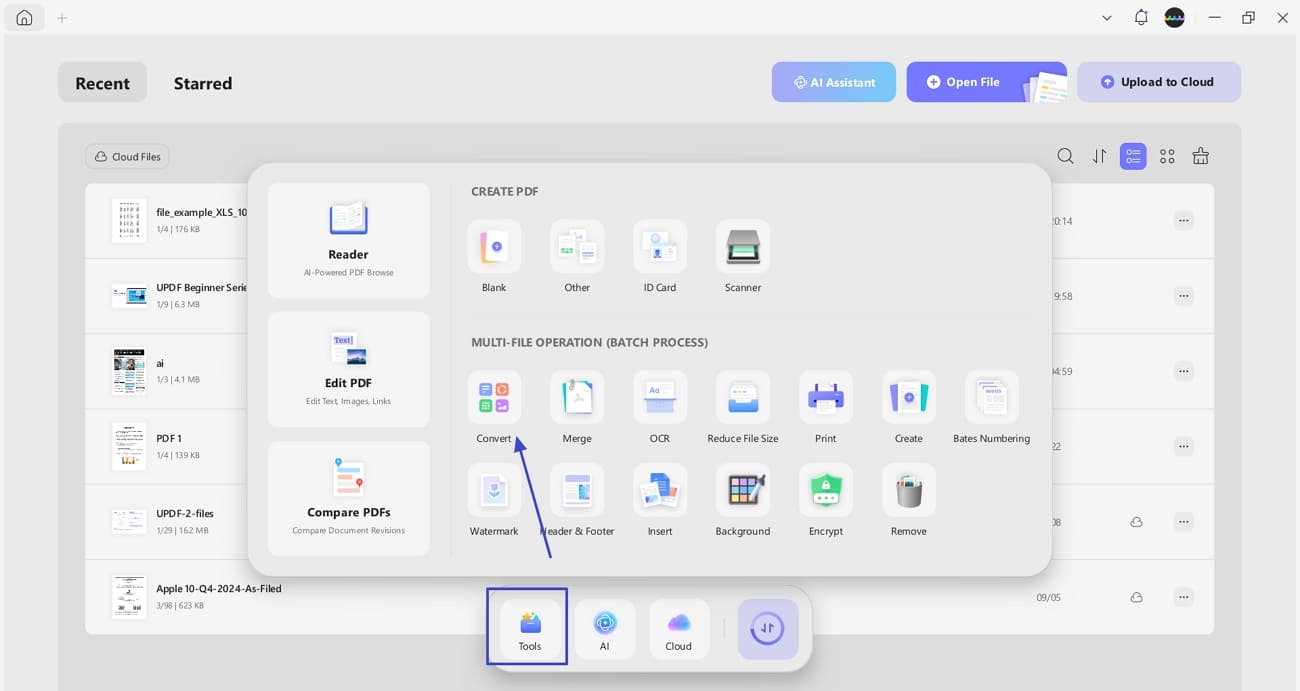The width and height of the screenshot is (1300, 691).
Task: Open the user account avatar
Action: point(1175,18)
